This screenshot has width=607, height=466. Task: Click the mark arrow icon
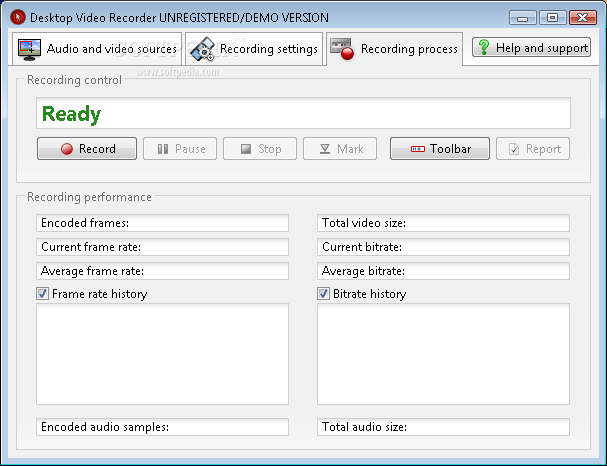click(x=325, y=149)
